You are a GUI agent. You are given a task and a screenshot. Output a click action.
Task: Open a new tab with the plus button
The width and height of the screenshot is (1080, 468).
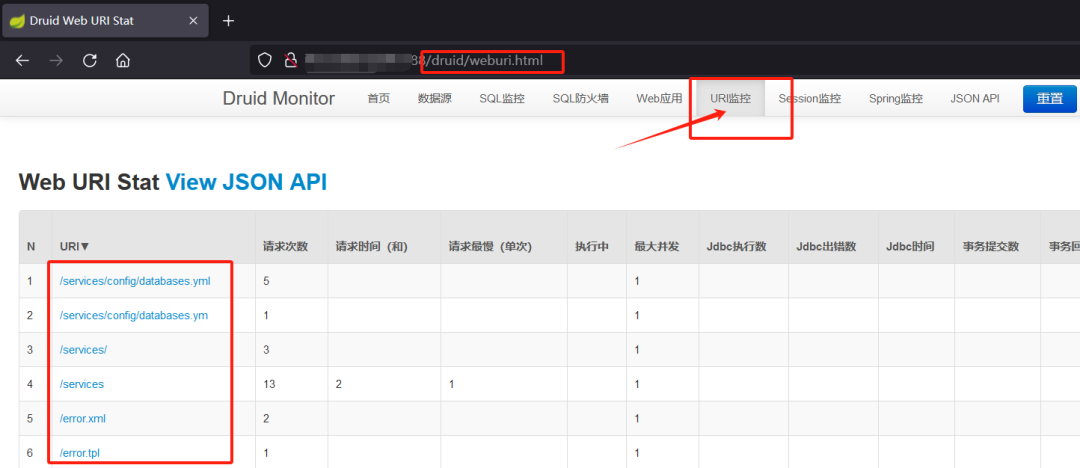[229, 21]
